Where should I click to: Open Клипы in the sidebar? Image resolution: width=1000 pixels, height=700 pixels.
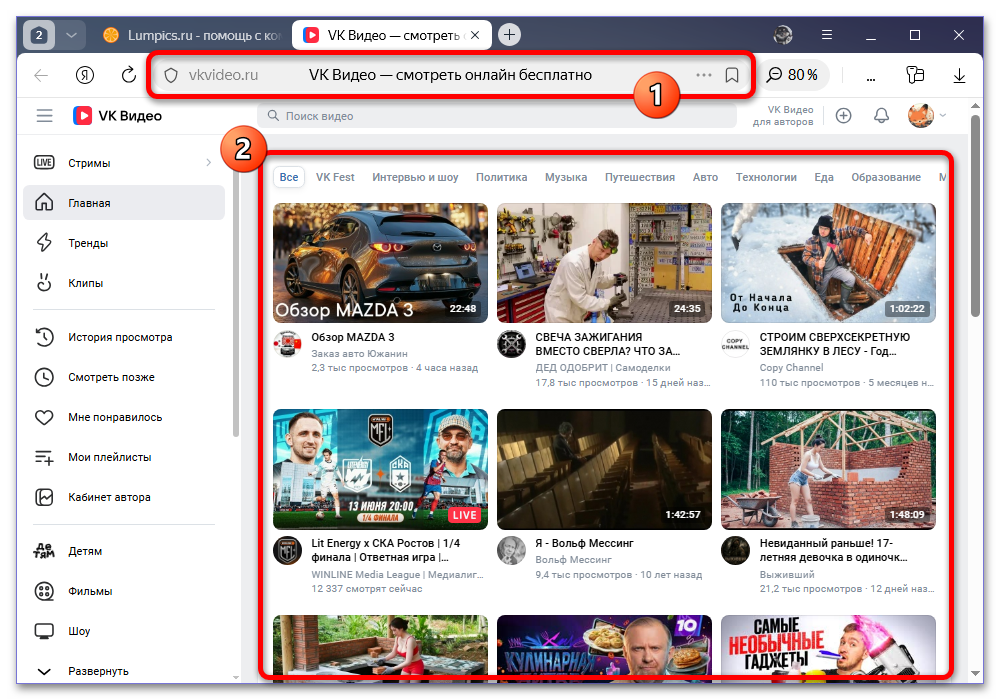pos(124,283)
